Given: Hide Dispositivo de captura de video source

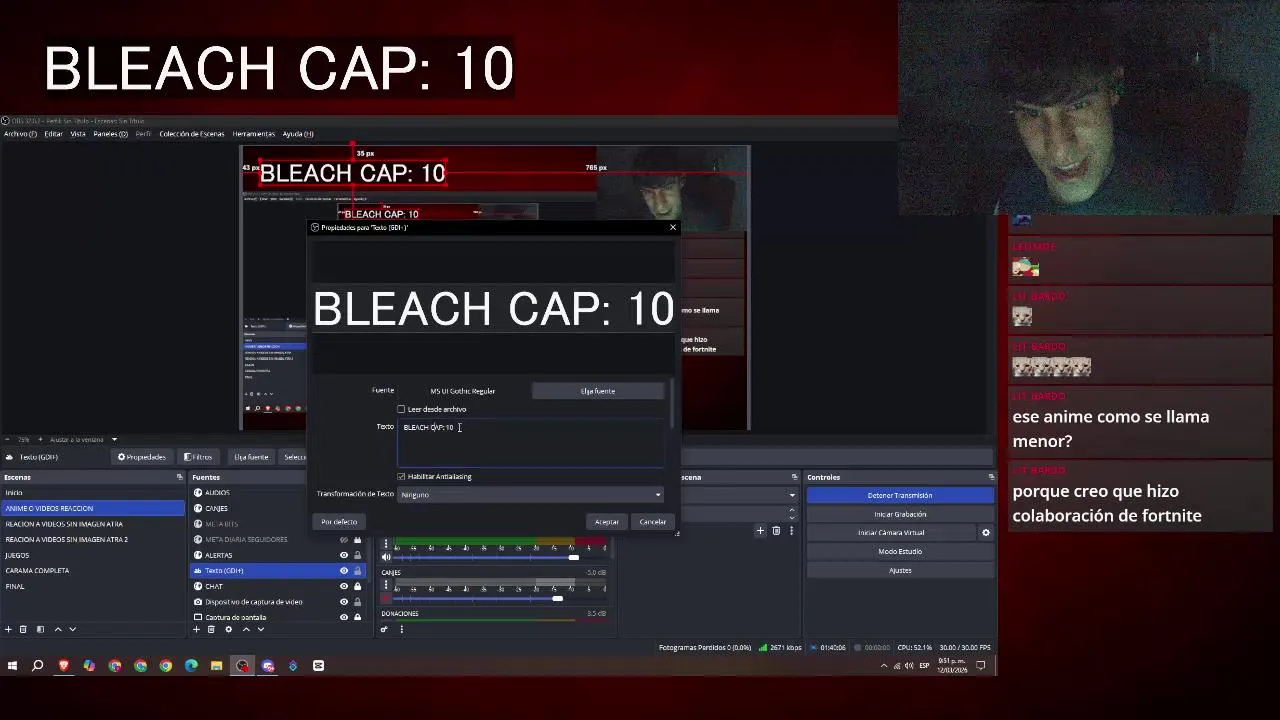Looking at the screenshot, I should [x=343, y=602].
